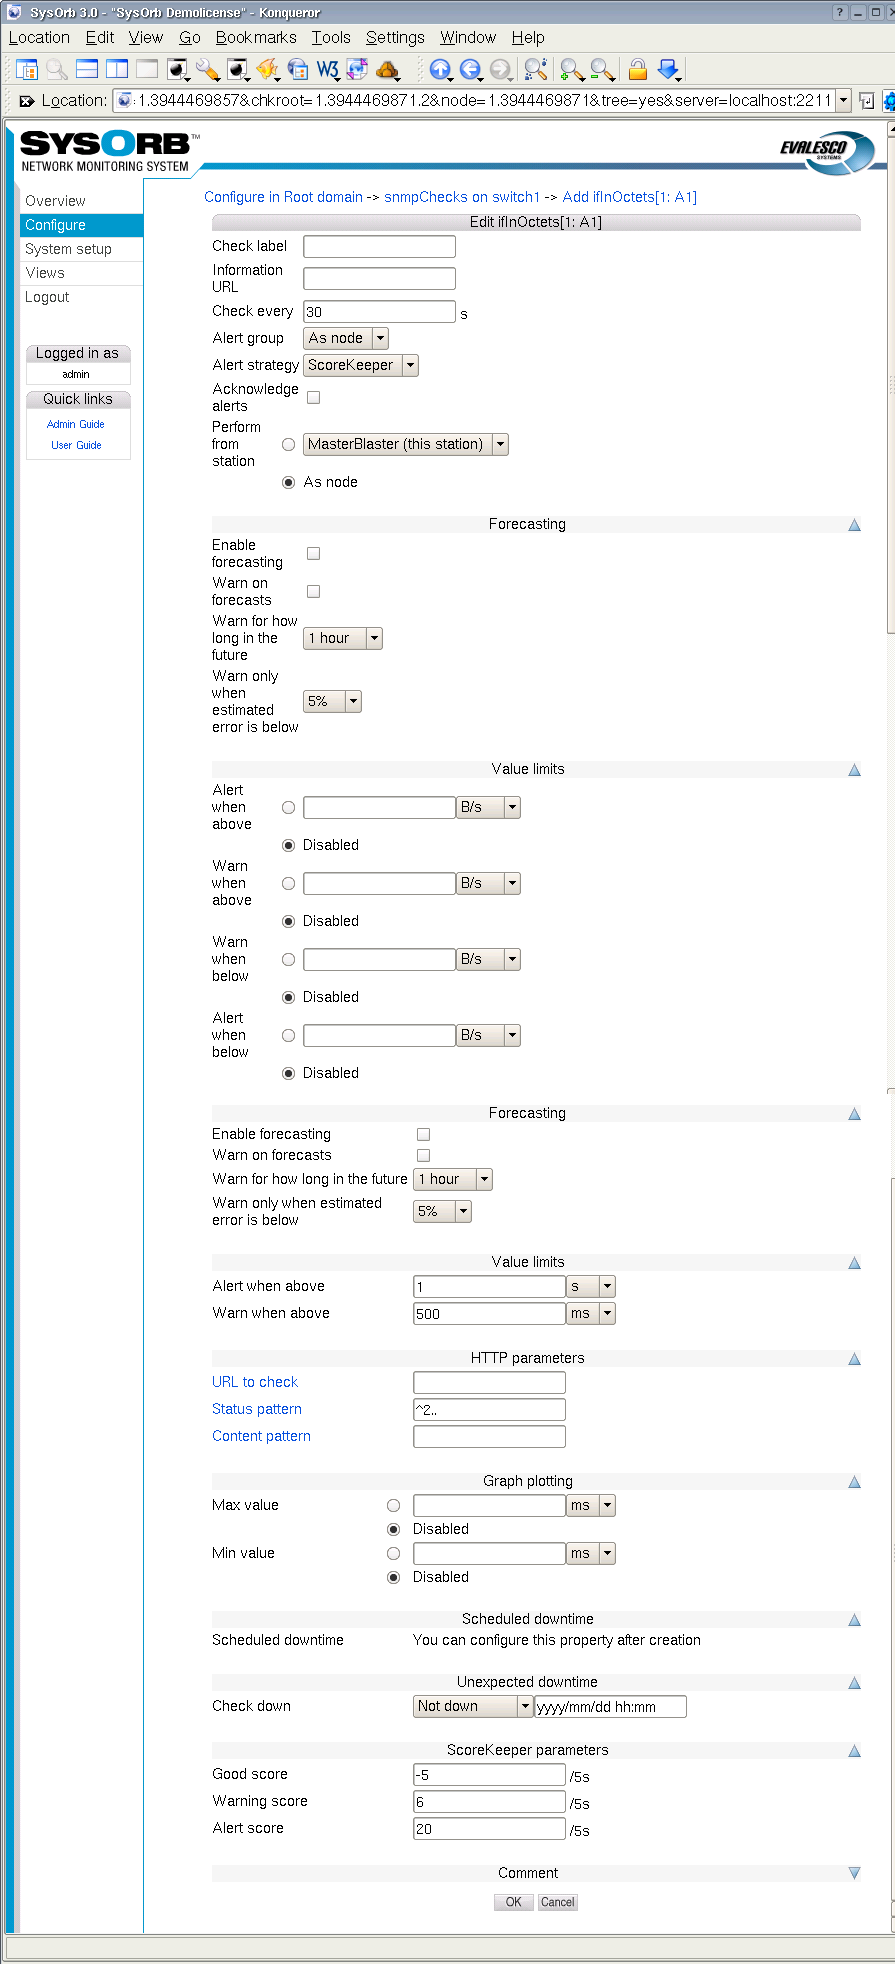Open the Check down Not down dropdown
This screenshot has width=895, height=1964.
coord(473,1707)
